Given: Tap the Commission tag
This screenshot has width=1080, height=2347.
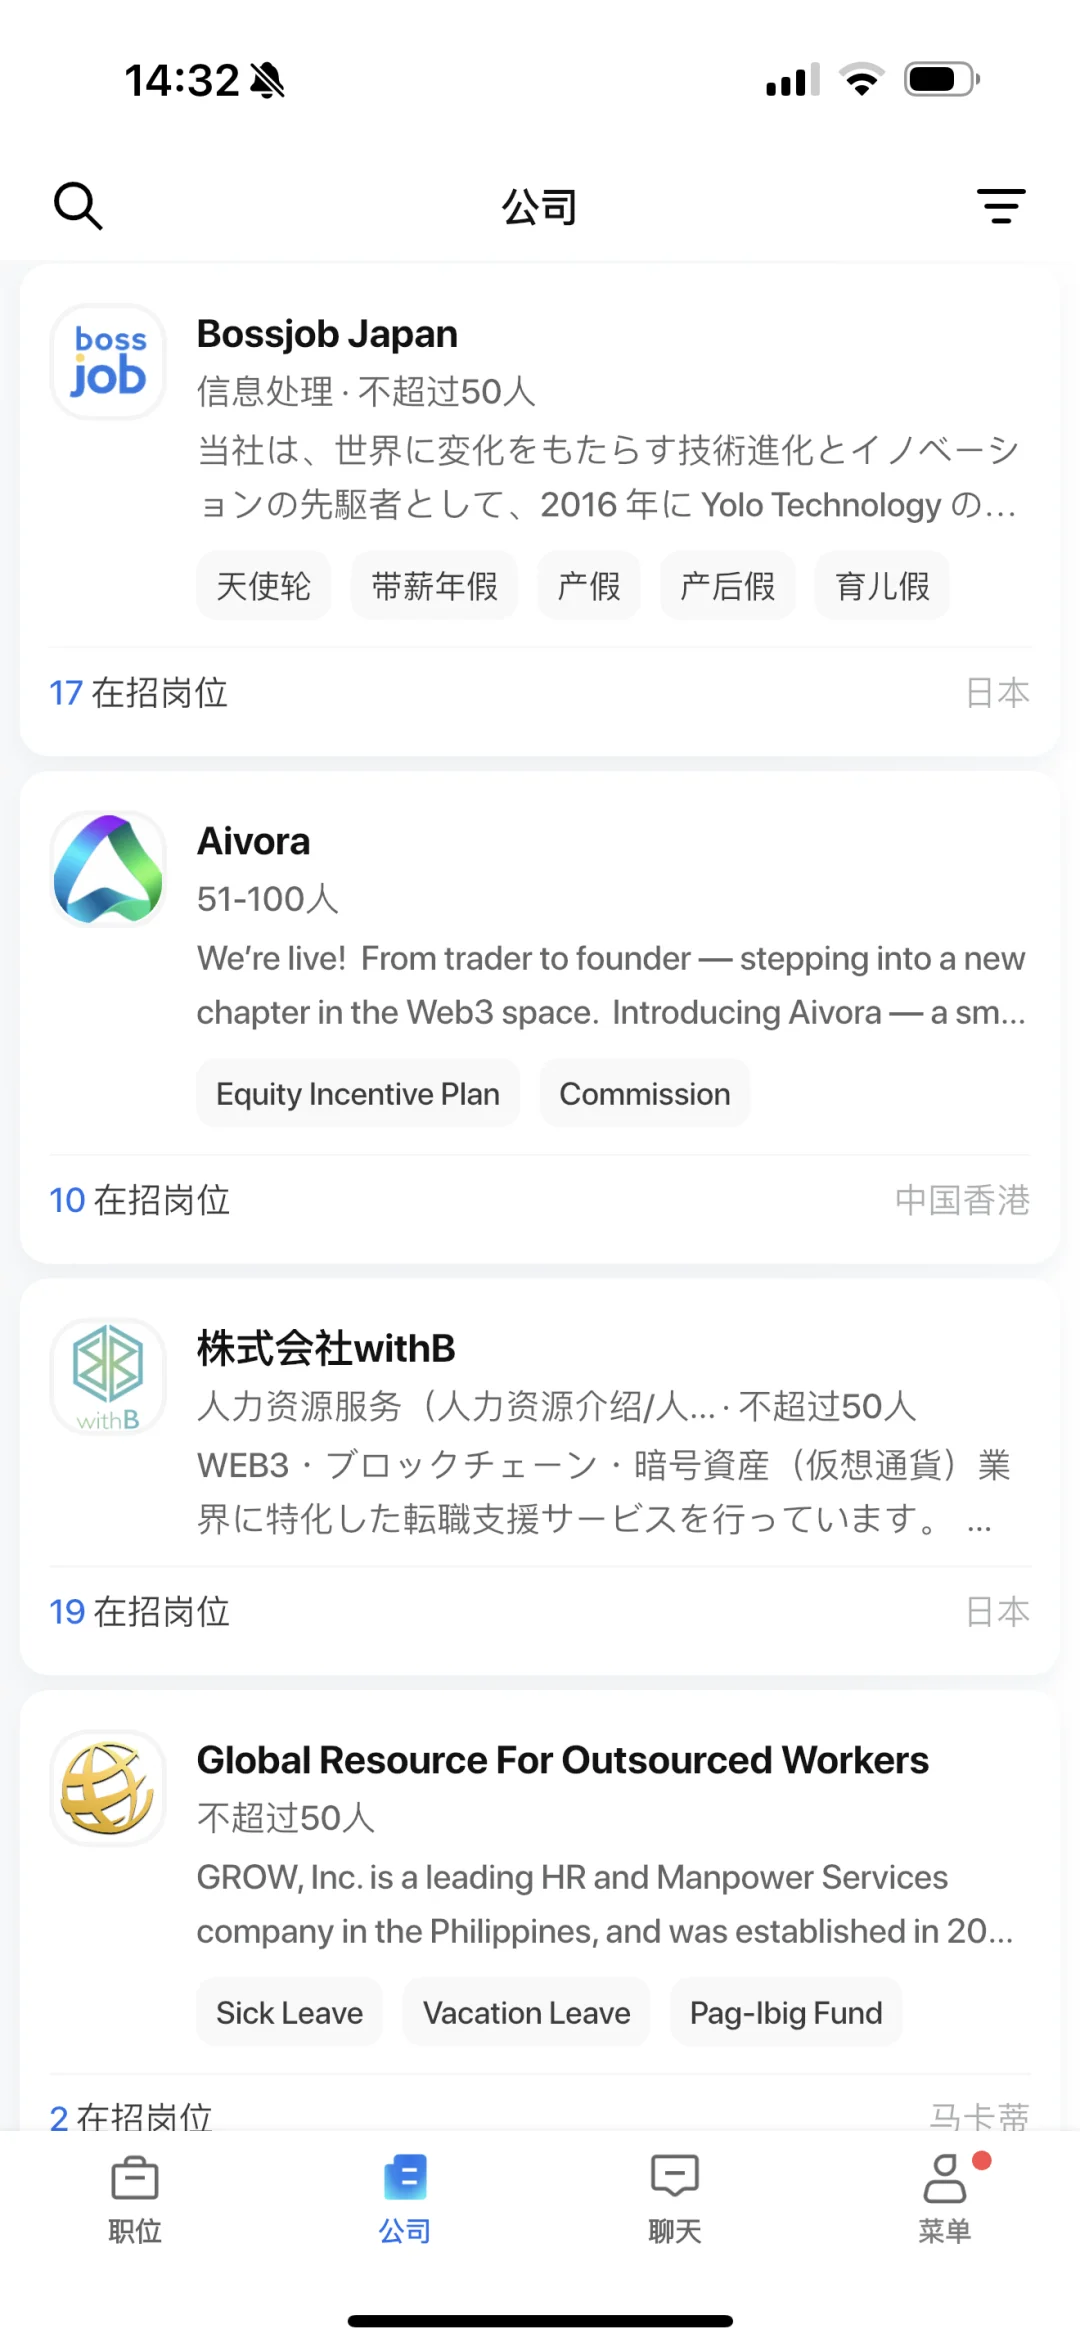Looking at the screenshot, I should click(x=645, y=1093).
